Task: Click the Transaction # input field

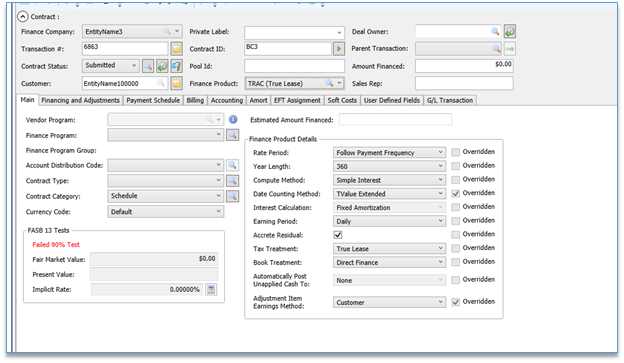Action: click(125, 49)
